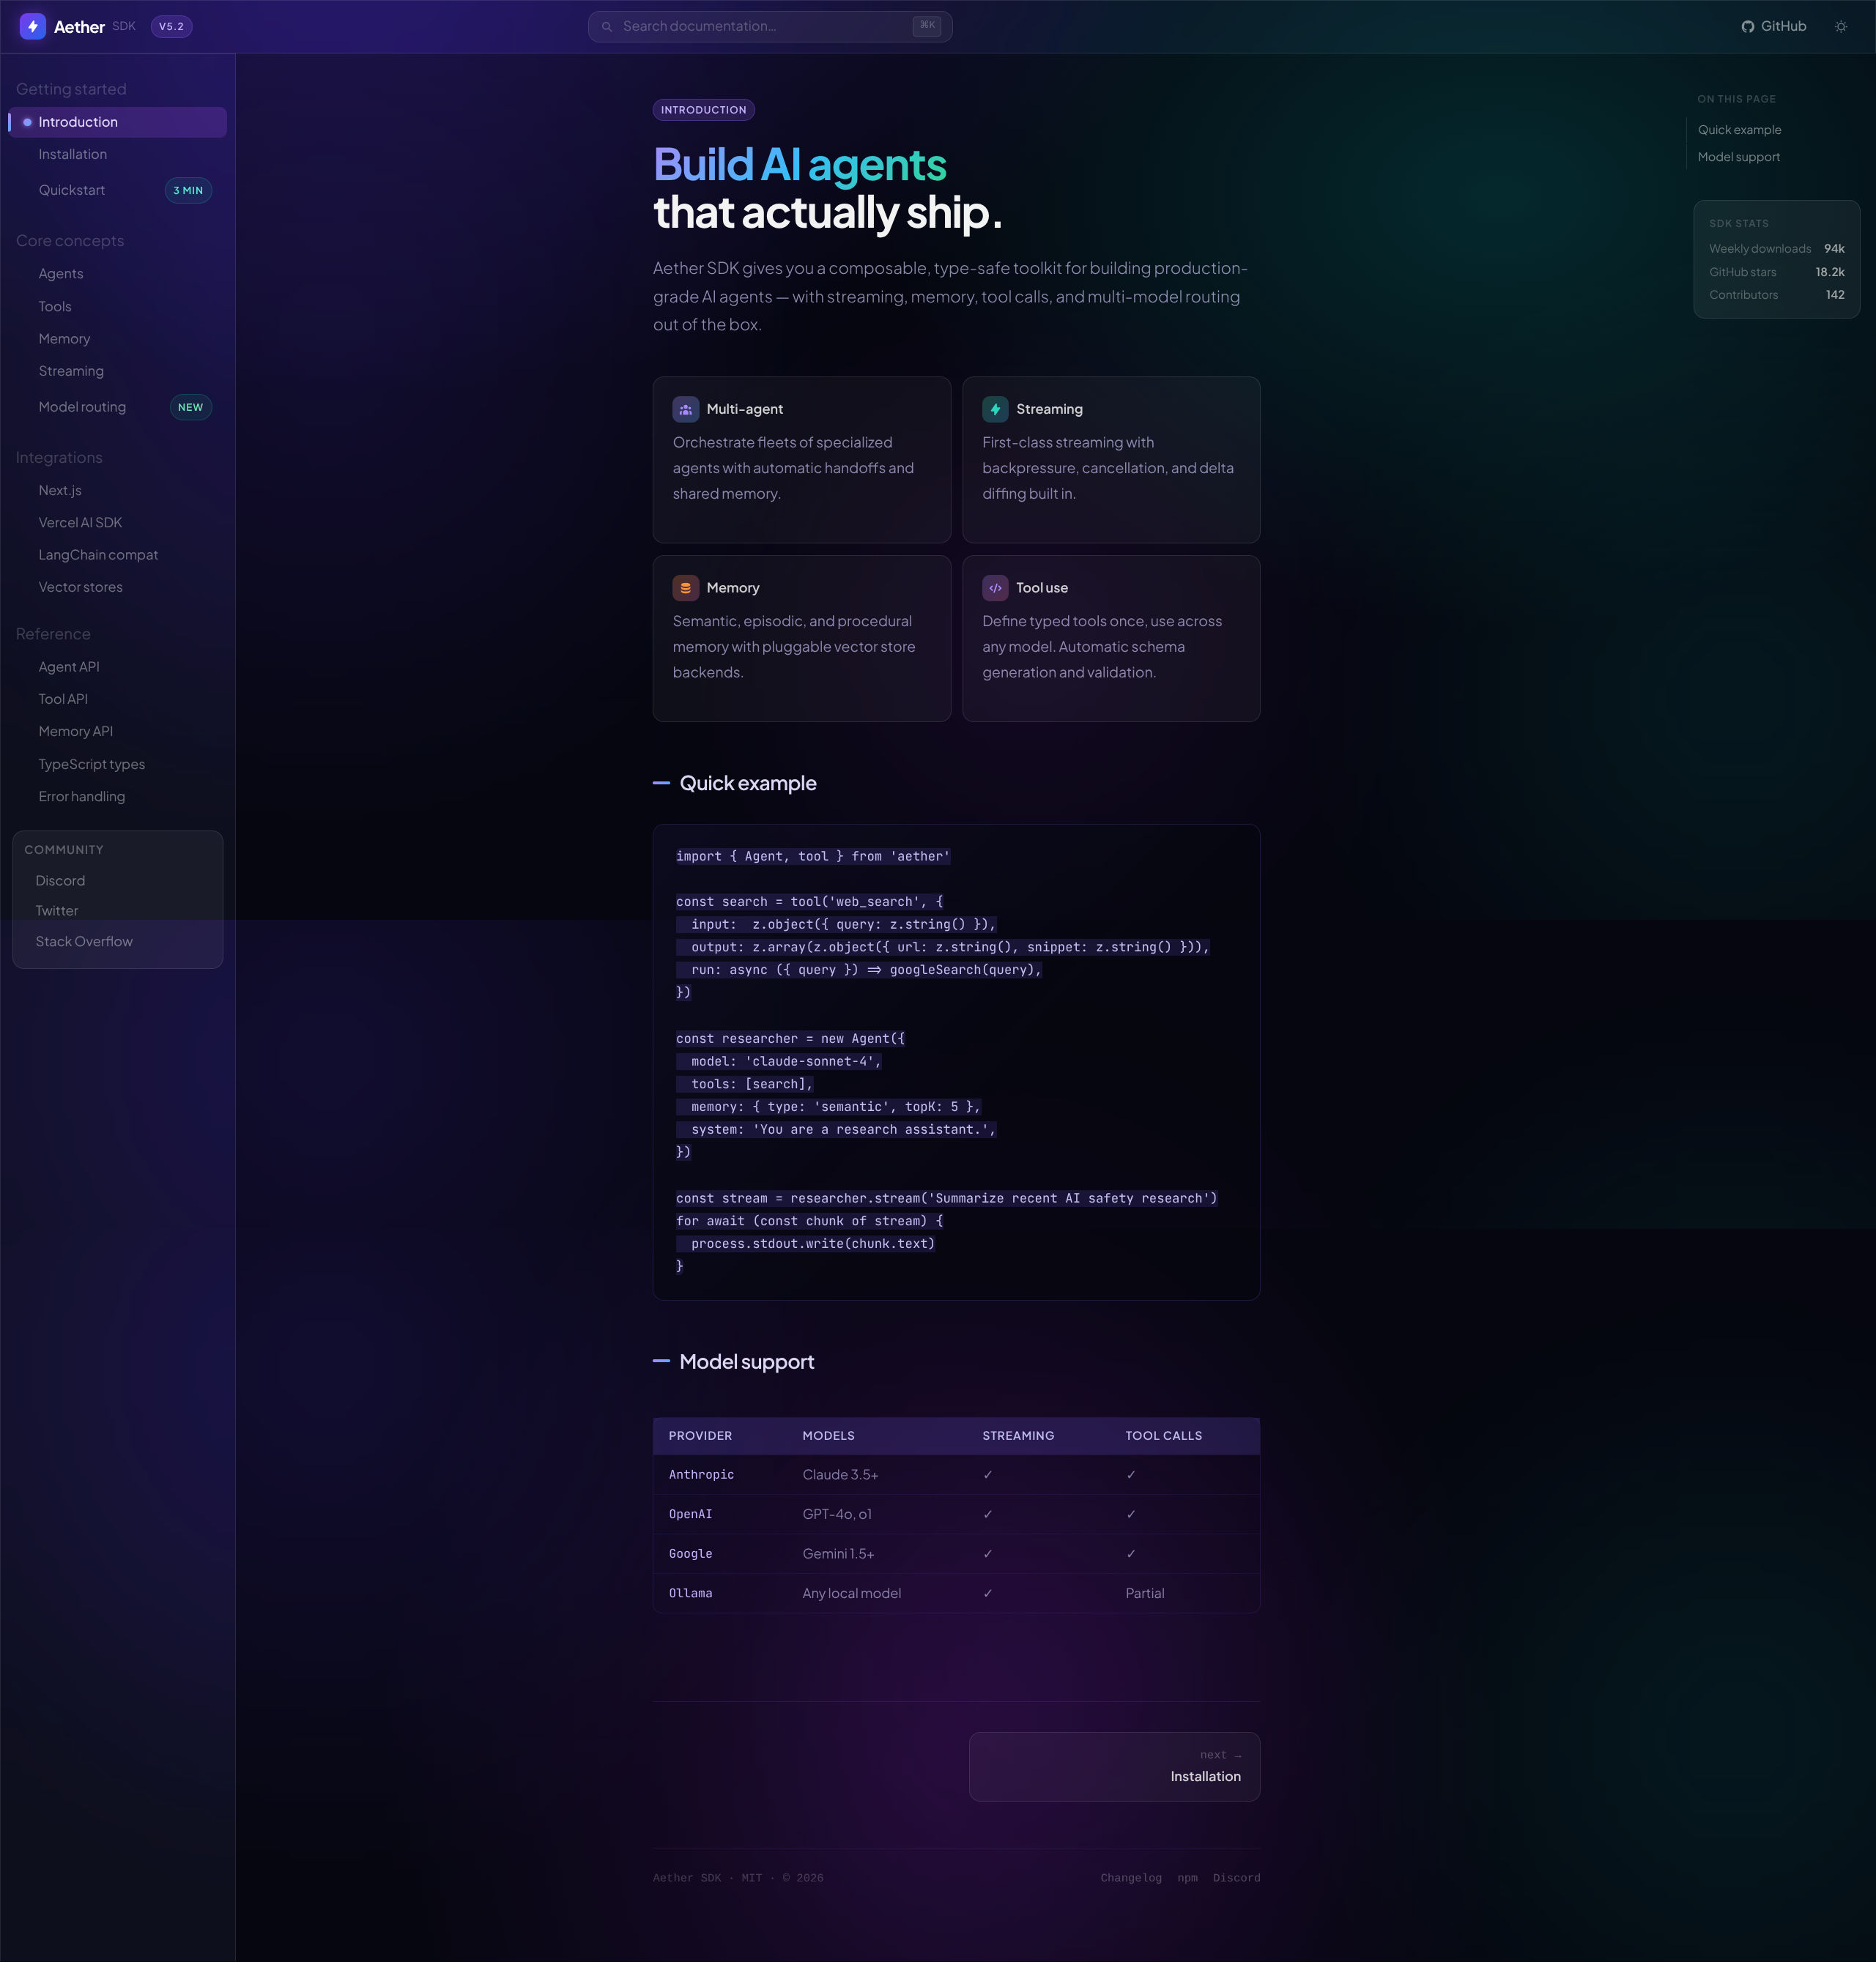Click the next Installation navigation card

pyautogui.click(x=1114, y=1767)
